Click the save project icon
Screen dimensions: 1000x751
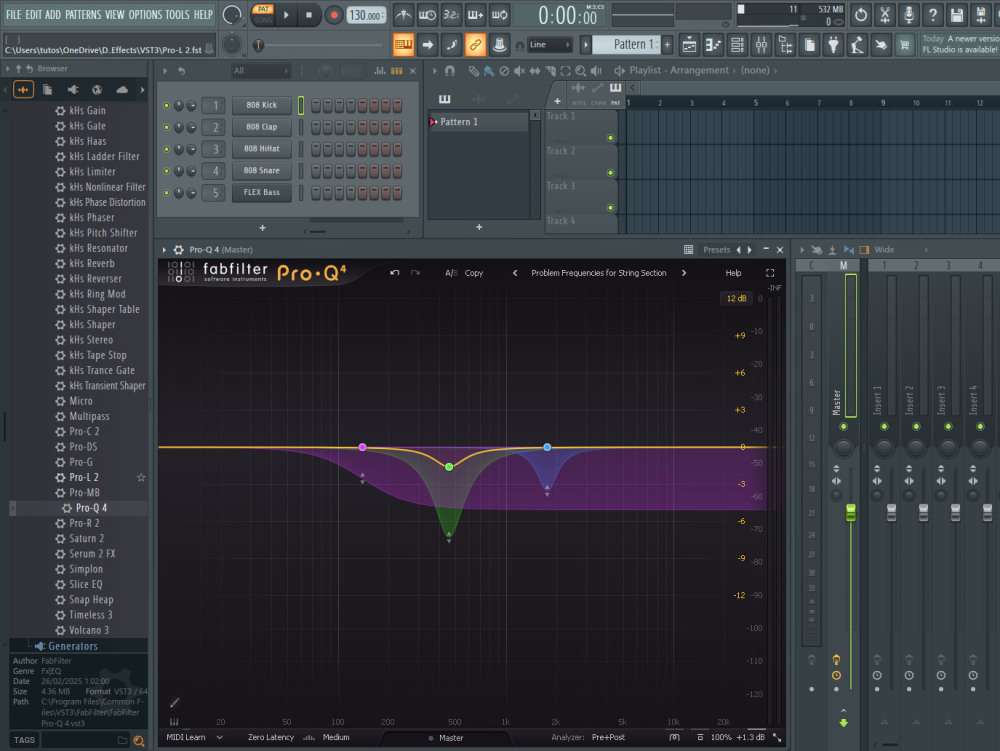coord(957,15)
